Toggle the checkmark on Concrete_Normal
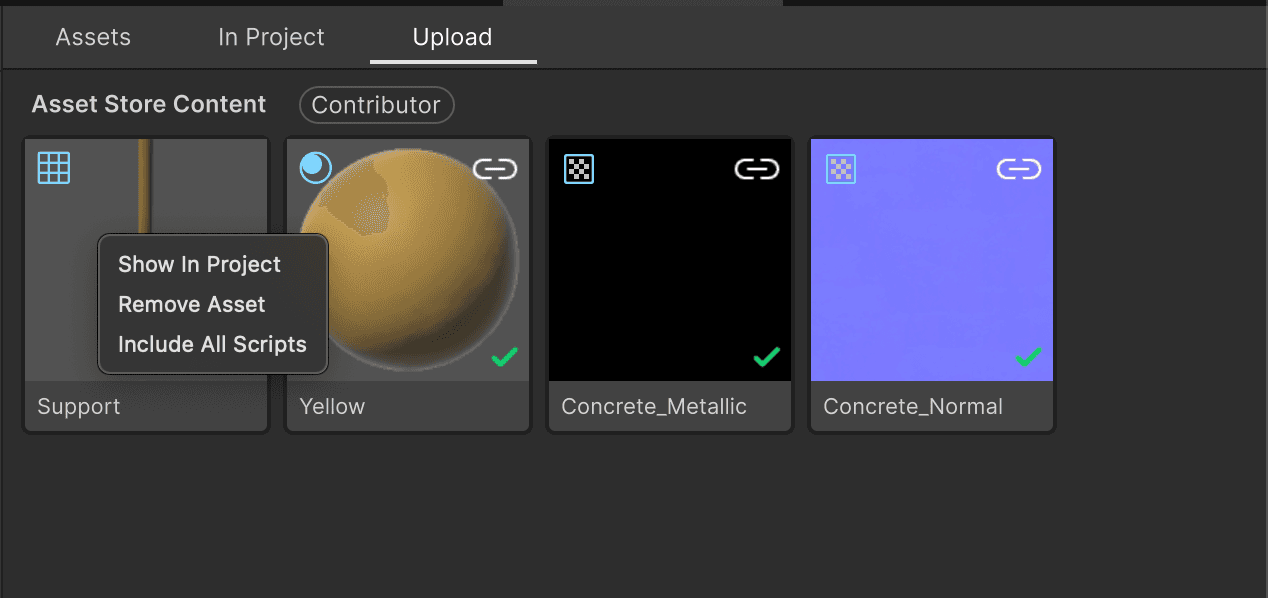 tap(1029, 357)
